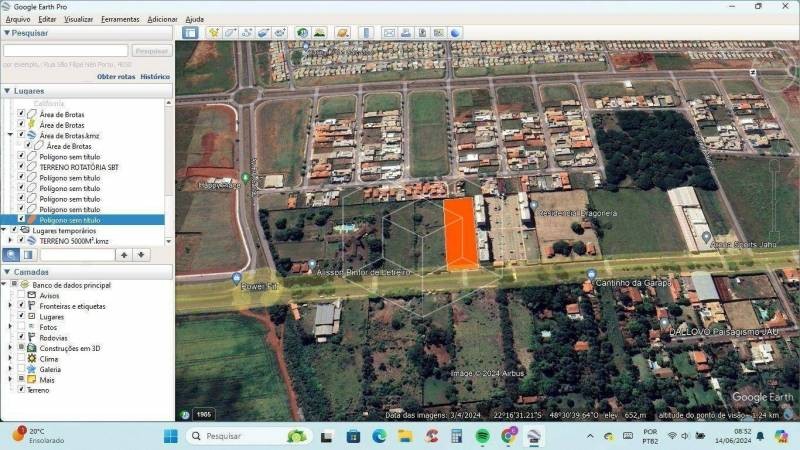The width and height of the screenshot is (800, 450).
Task: Expand the Galeria layer node
Action: point(10,369)
